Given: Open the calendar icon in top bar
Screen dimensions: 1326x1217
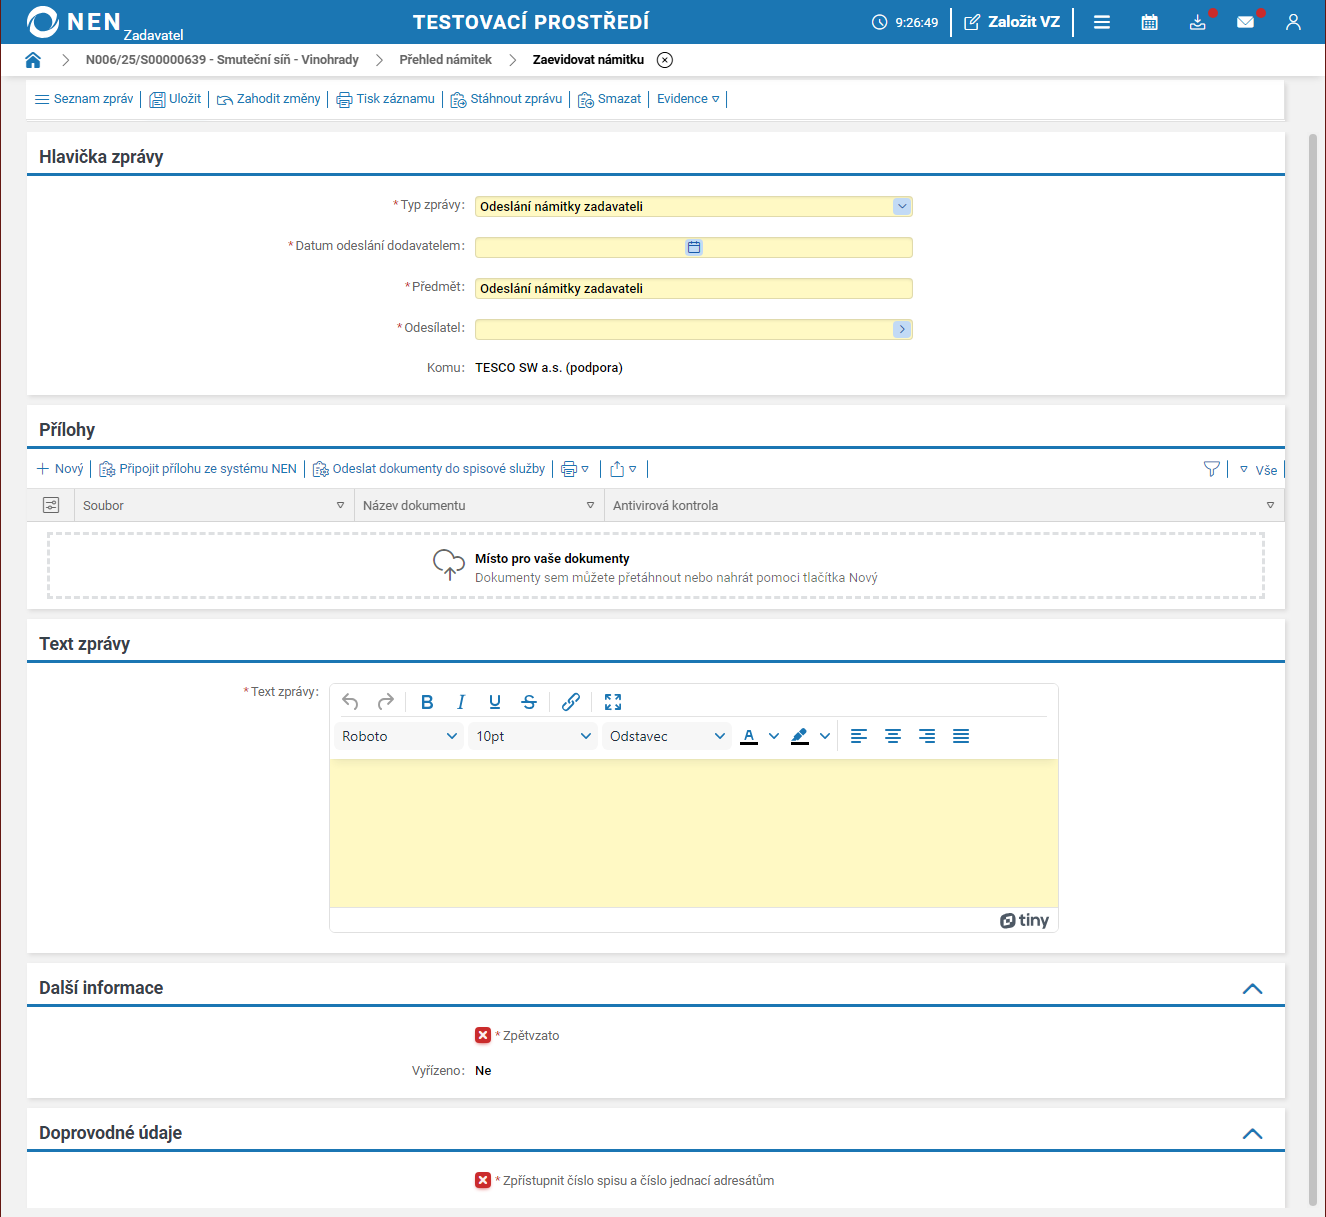Looking at the screenshot, I should coord(1149,22).
